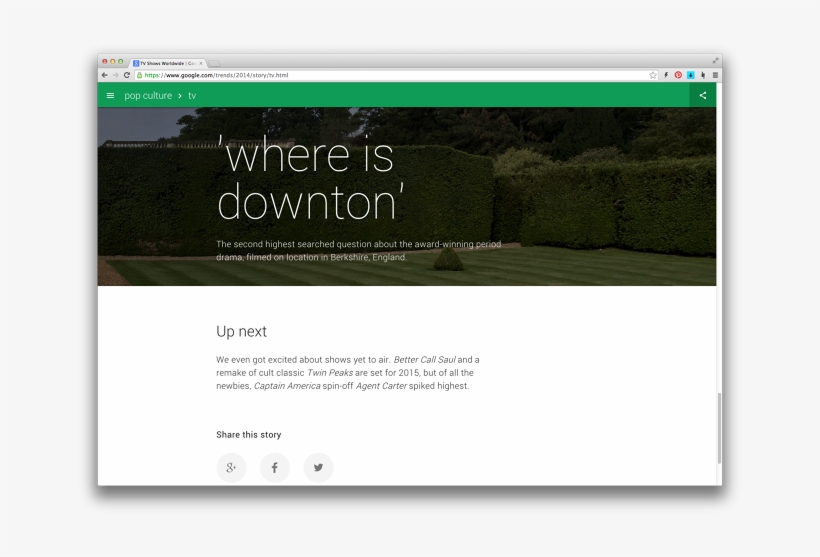The height and width of the screenshot is (557, 820).
Task: Click the lightning bolt extension icon
Action: (666, 75)
